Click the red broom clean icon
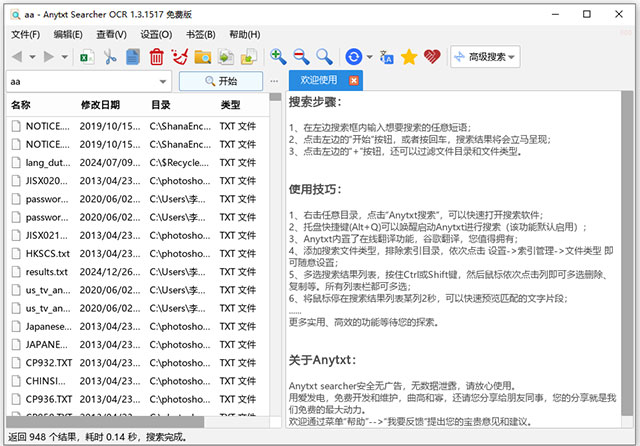Screen dimensions: 640x446 click(x=180, y=57)
